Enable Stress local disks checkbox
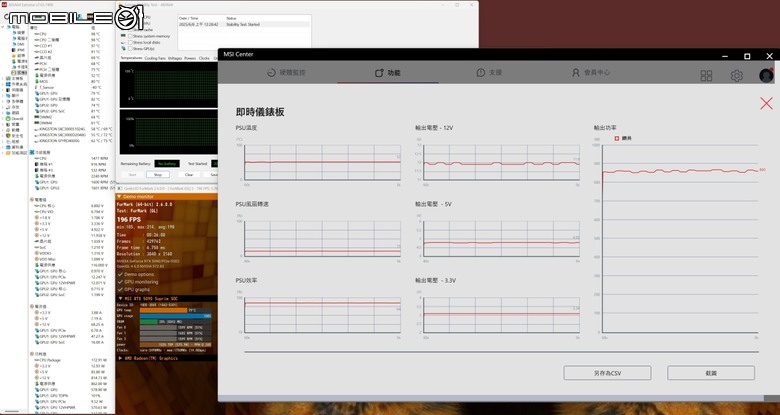The image size is (780, 415). coord(130,43)
